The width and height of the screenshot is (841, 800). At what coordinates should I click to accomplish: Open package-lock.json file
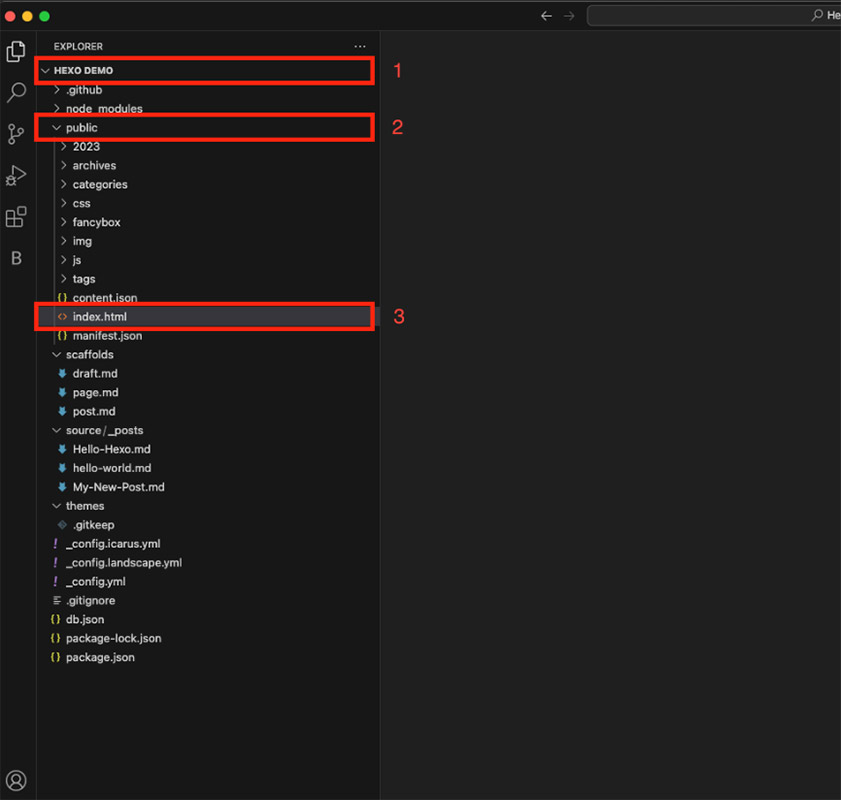tap(208, 638)
